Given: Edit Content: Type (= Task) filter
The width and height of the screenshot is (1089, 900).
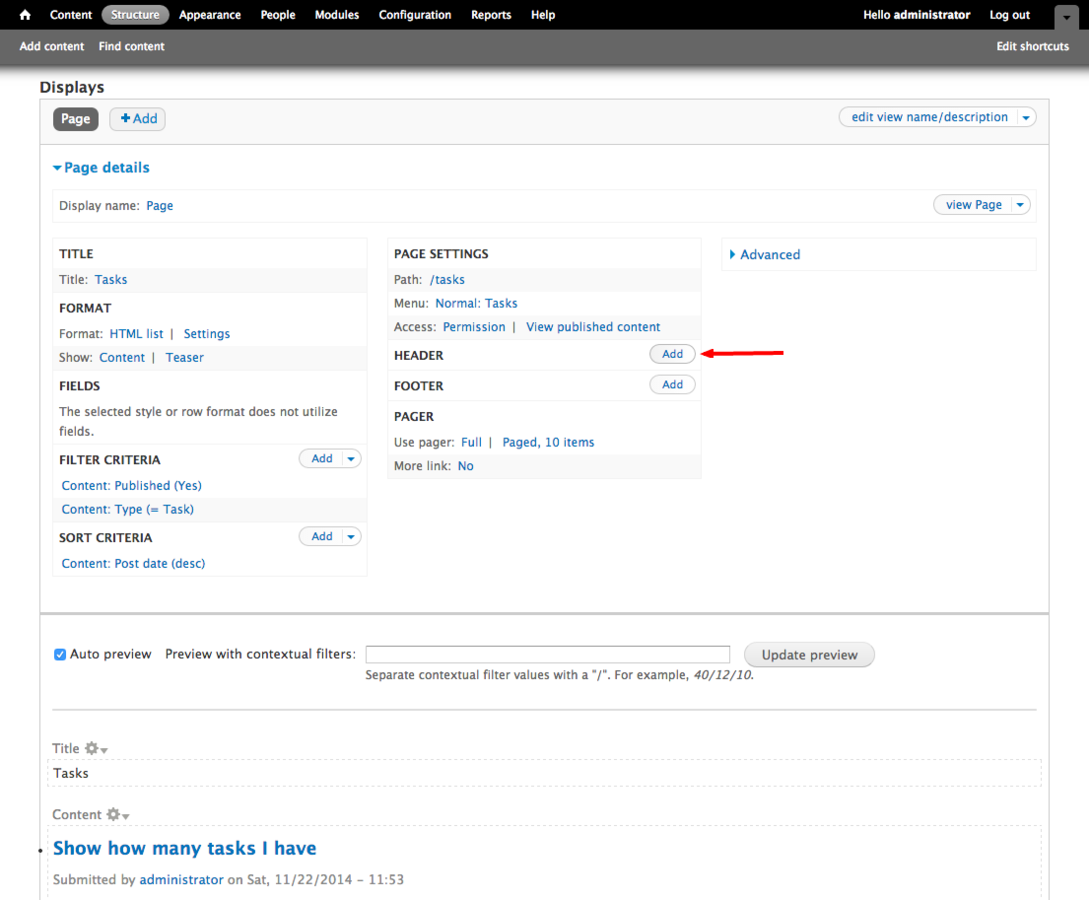Looking at the screenshot, I should [128, 509].
